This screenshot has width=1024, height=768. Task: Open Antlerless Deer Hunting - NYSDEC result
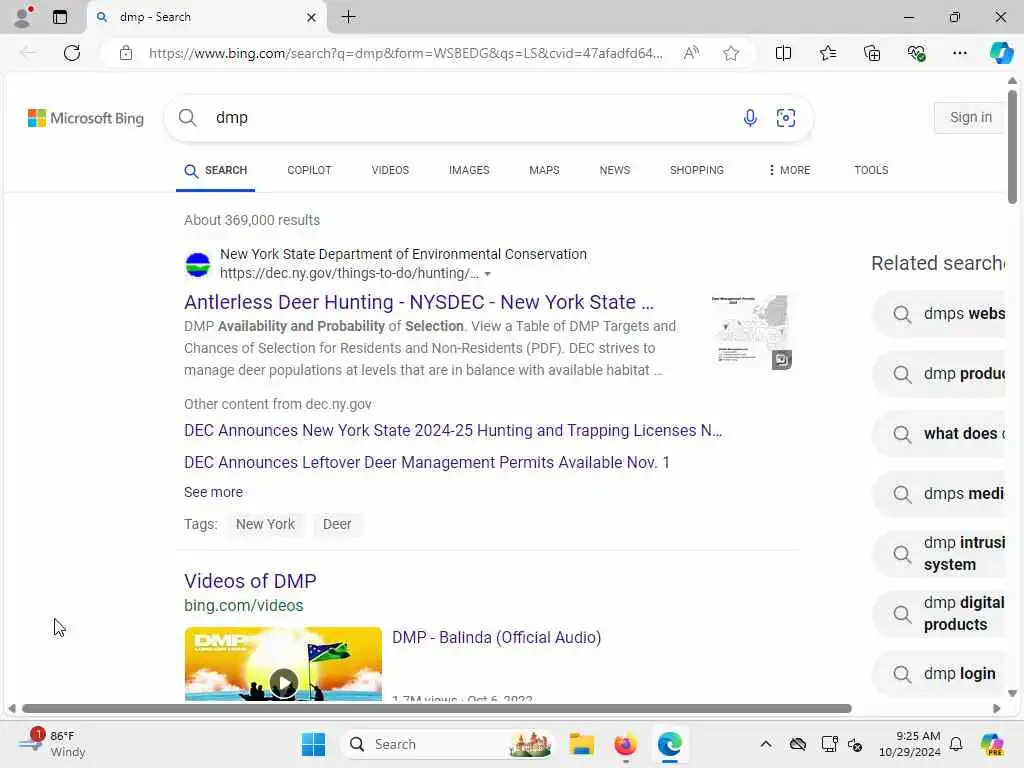[419, 302]
